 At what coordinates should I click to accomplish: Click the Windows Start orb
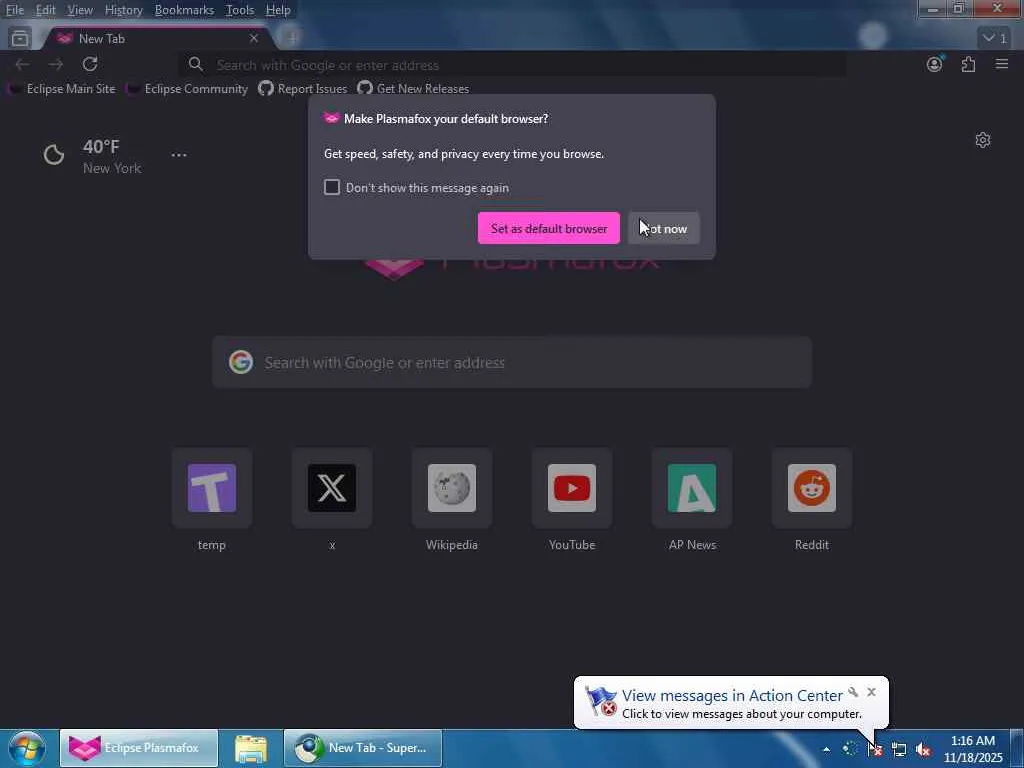coord(26,748)
